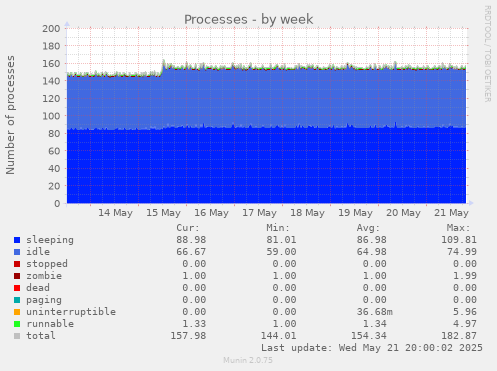Click the uninterruptible average 36.68m
This screenshot has height=371, width=497.
coord(375,312)
